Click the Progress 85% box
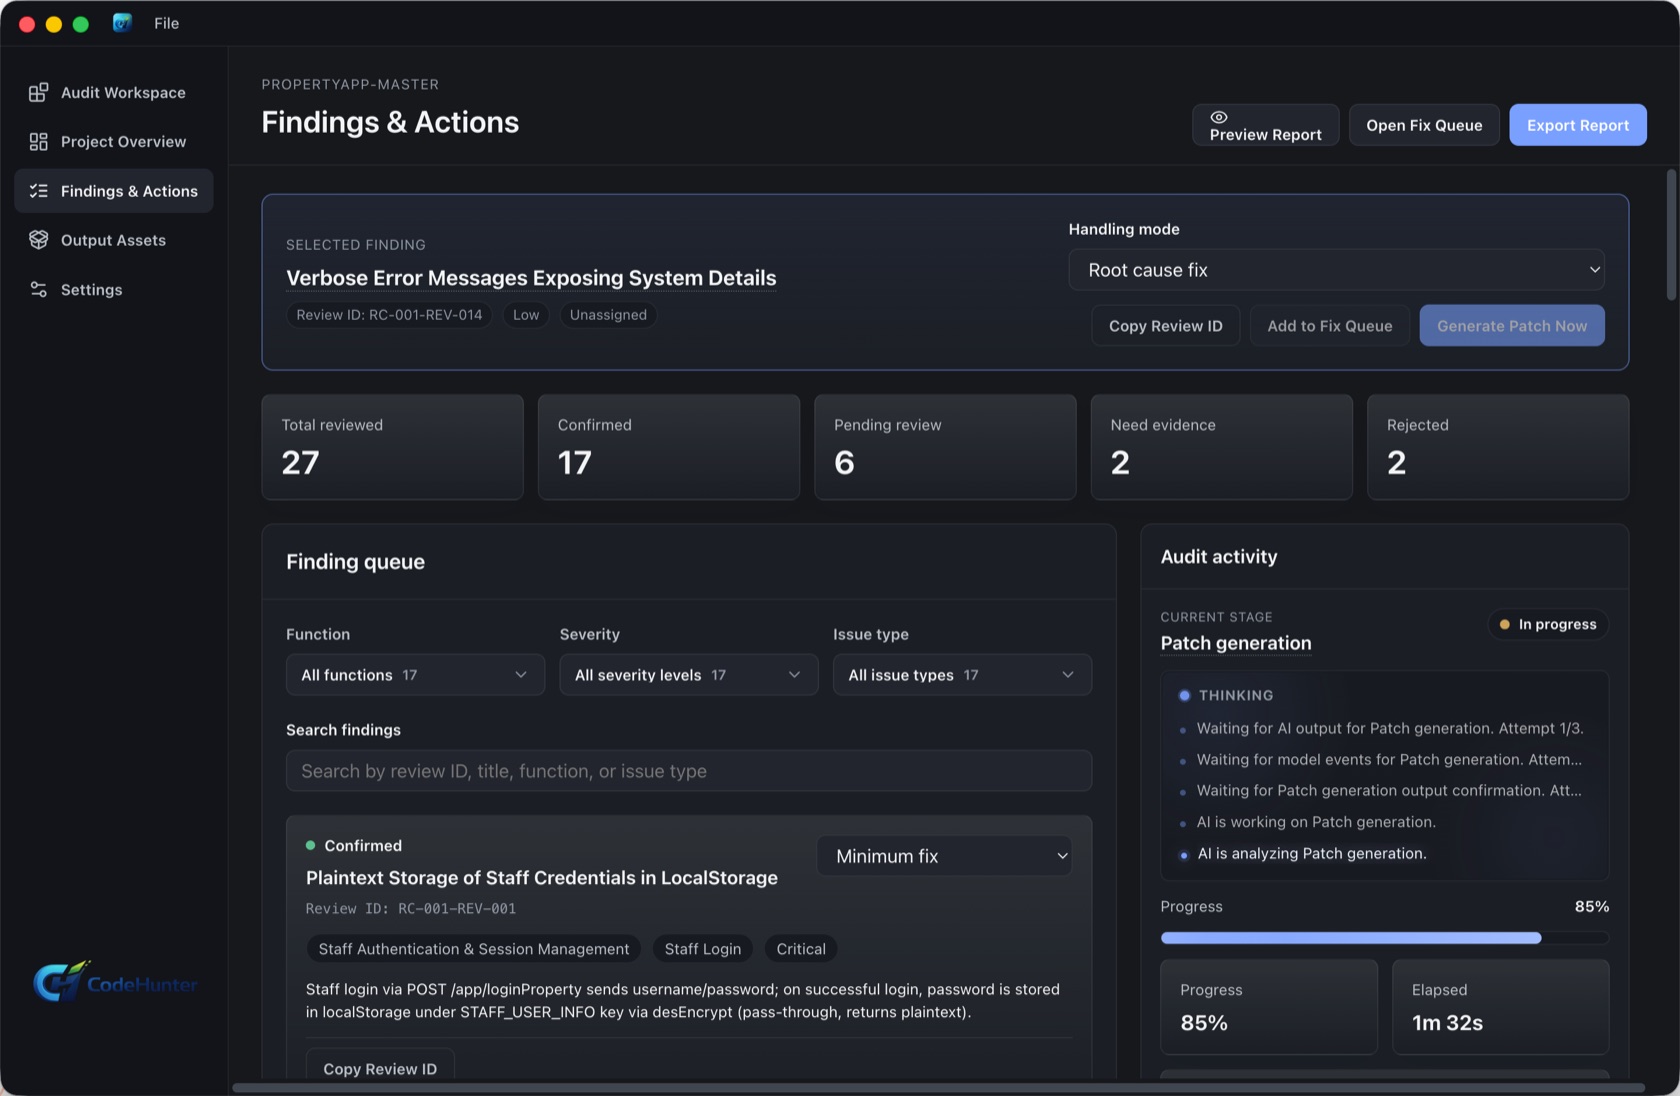The width and height of the screenshot is (1680, 1096). point(1268,1007)
